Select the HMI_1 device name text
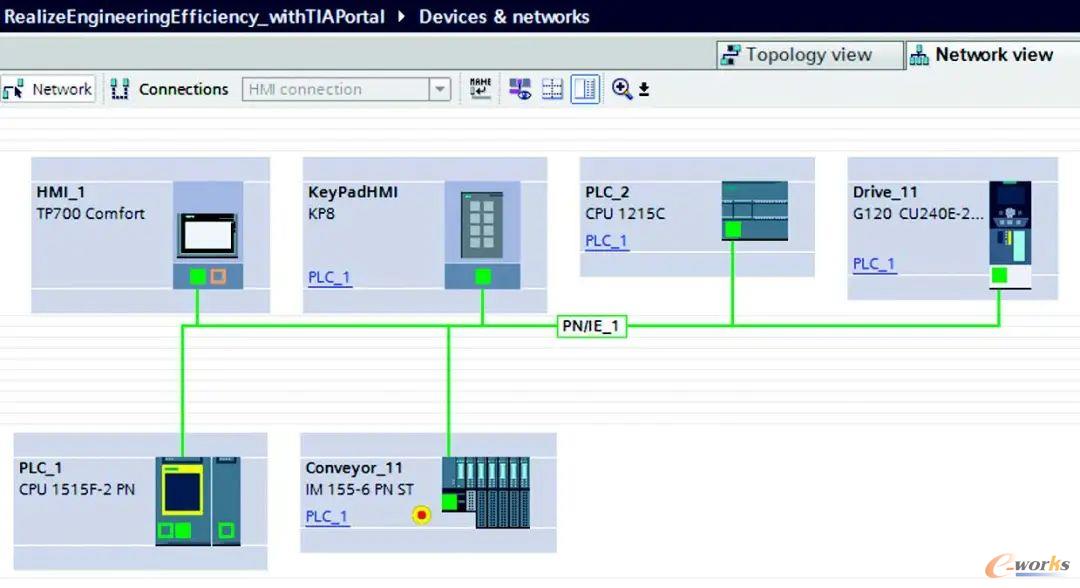The image size is (1080, 588). coord(61,192)
